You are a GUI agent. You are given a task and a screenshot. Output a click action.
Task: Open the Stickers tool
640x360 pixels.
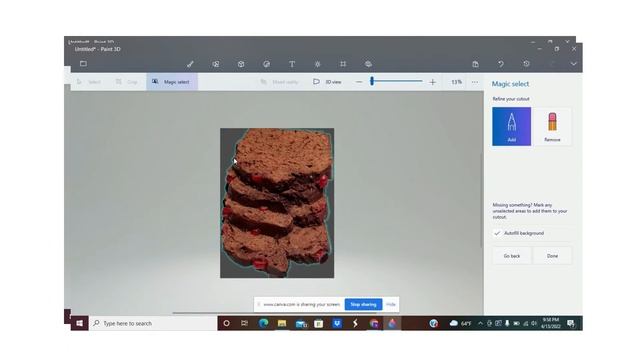coord(267,64)
